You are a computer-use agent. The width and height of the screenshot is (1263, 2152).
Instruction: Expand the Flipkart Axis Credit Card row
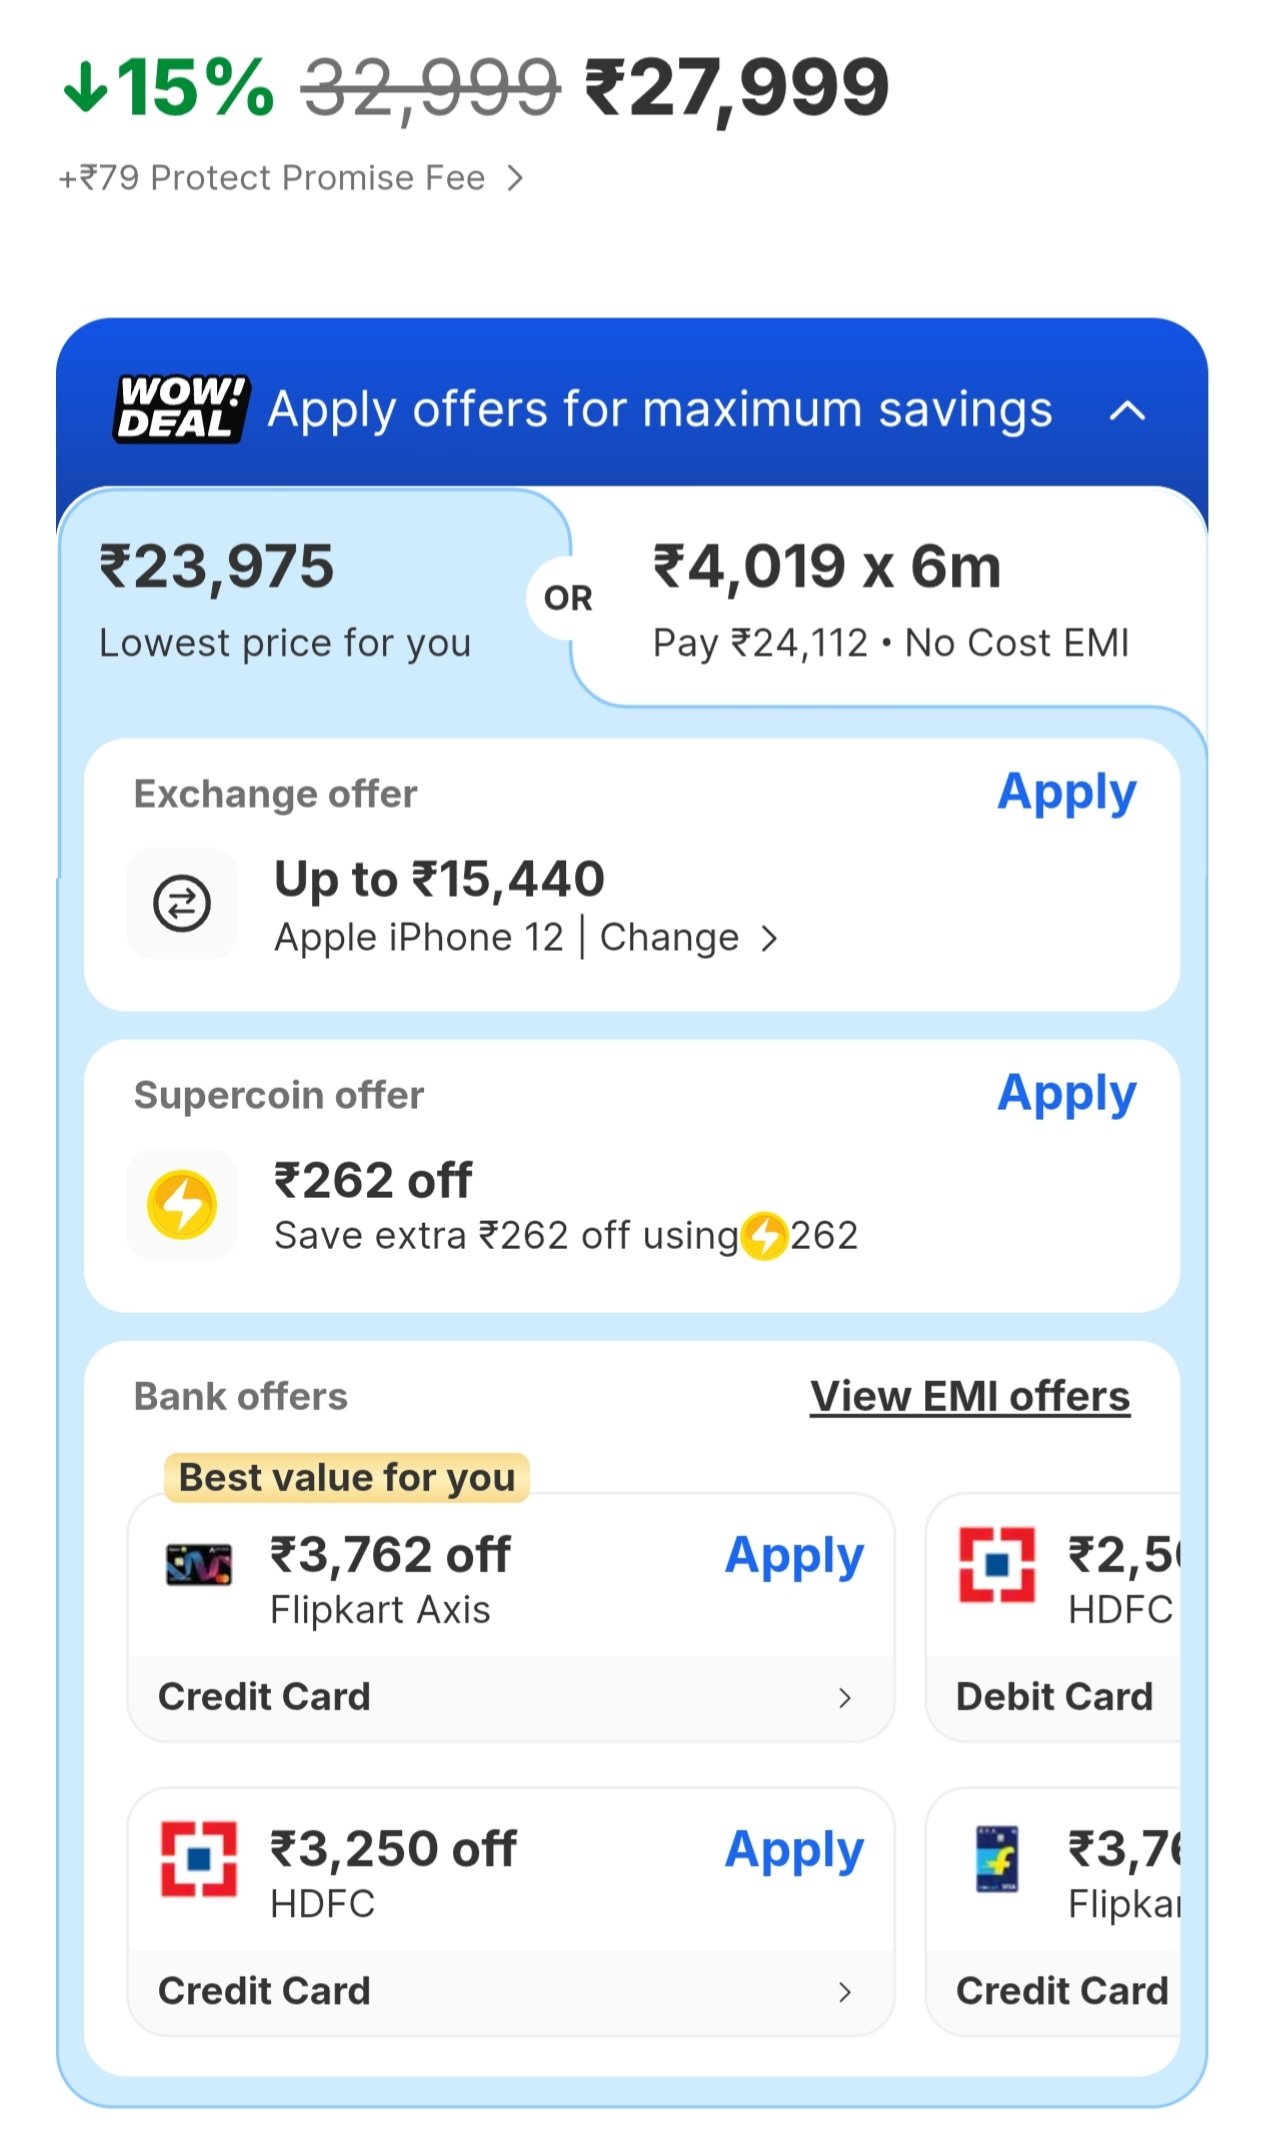click(844, 1697)
